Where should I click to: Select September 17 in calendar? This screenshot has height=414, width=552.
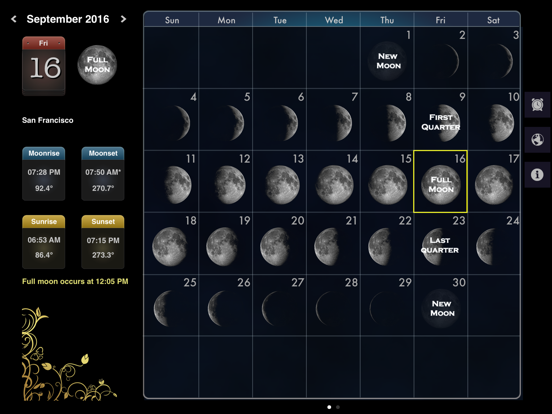pyautogui.click(x=494, y=181)
